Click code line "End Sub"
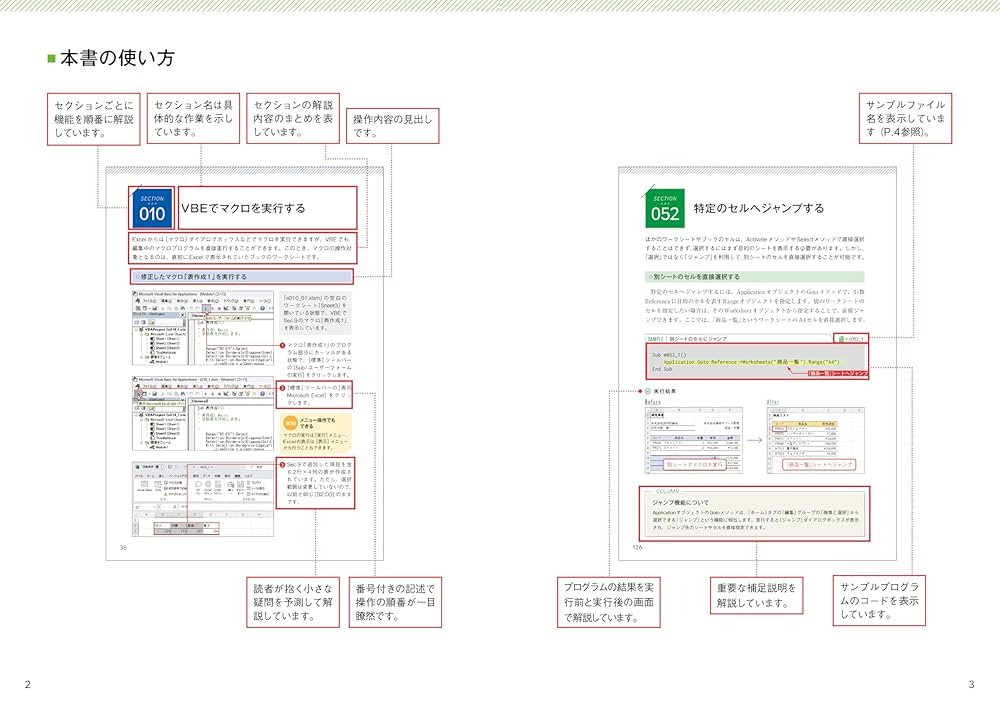This screenshot has height=709, width=1000. point(662,369)
